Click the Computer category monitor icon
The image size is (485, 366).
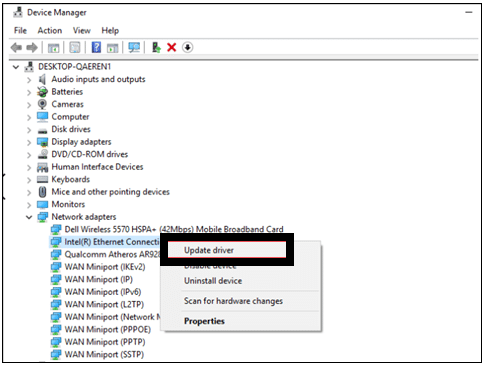pyautogui.click(x=42, y=117)
